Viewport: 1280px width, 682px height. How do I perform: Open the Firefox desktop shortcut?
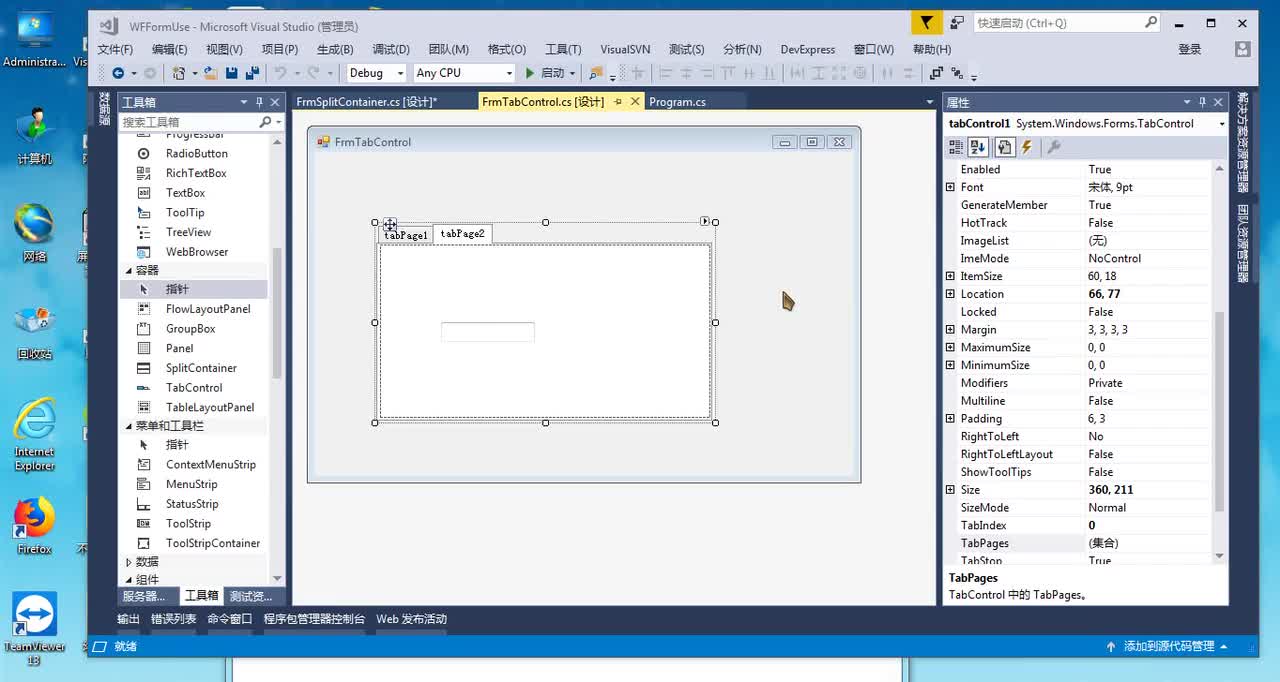pyautogui.click(x=34, y=526)
